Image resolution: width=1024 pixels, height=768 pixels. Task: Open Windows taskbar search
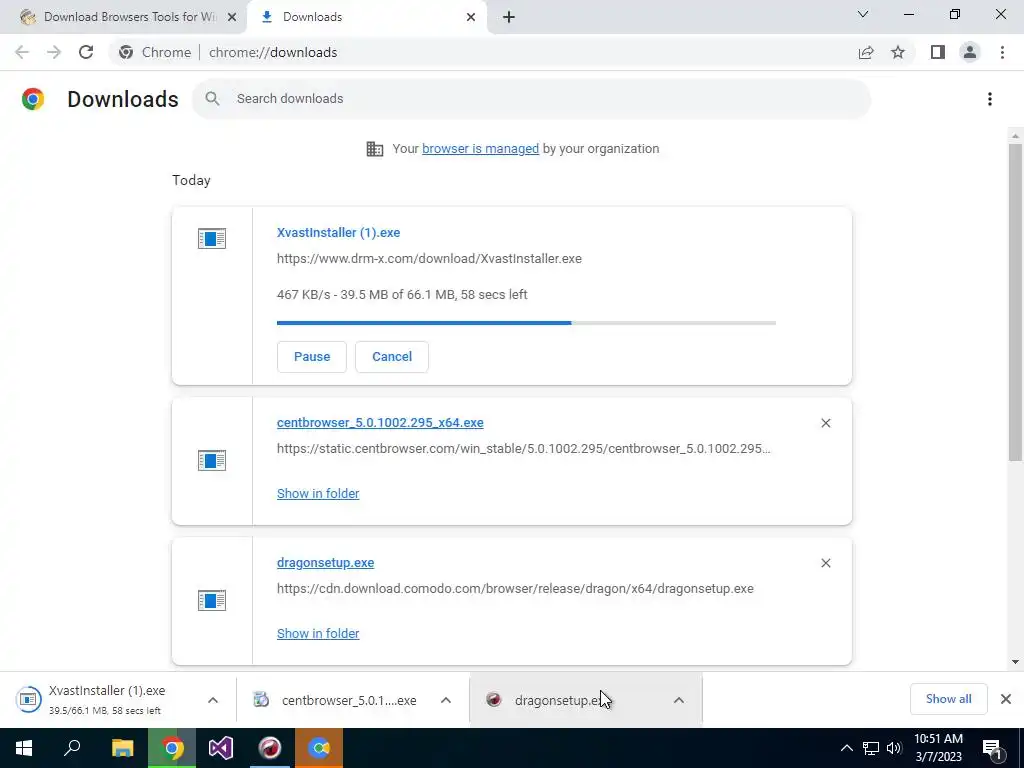click(72, 748)
